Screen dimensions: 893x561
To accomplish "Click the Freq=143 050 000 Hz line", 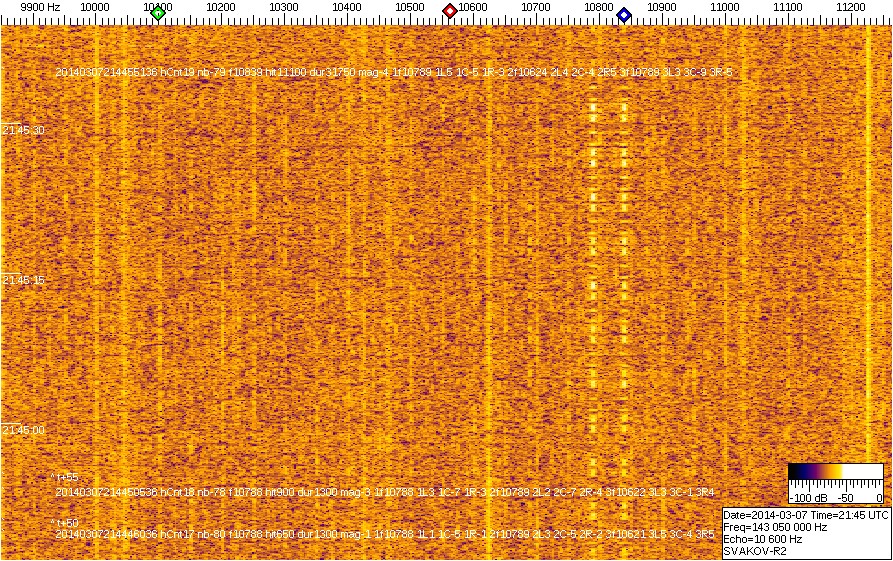I will coord(775,526).
